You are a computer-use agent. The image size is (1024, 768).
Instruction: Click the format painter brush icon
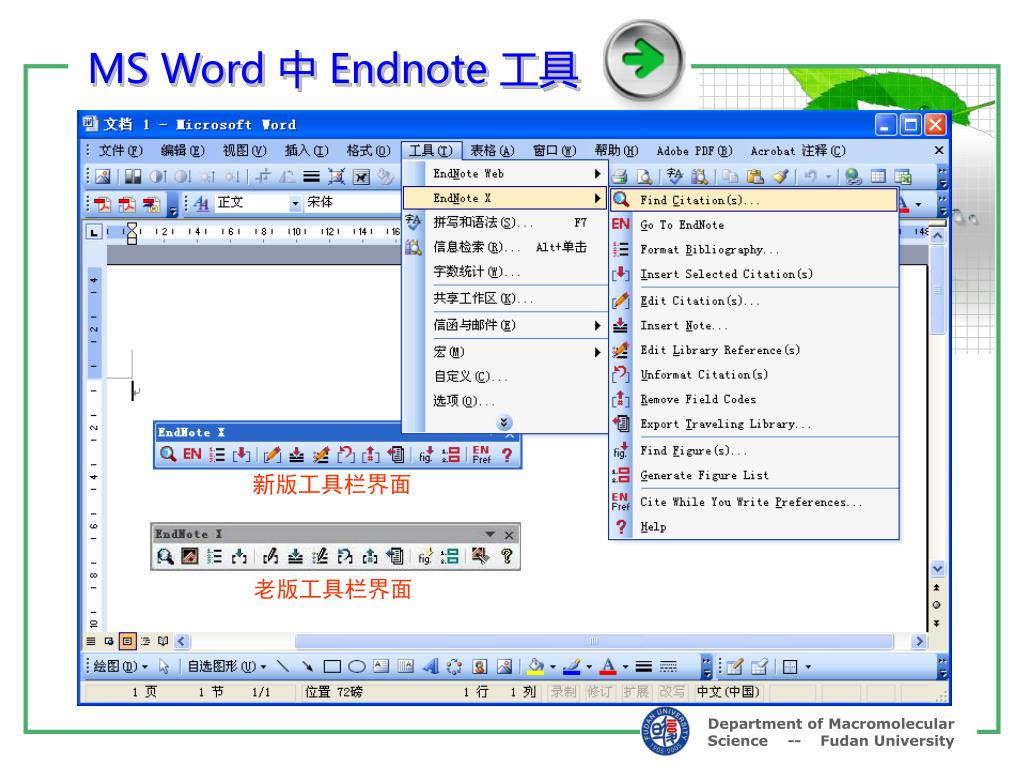coord(780,176)
